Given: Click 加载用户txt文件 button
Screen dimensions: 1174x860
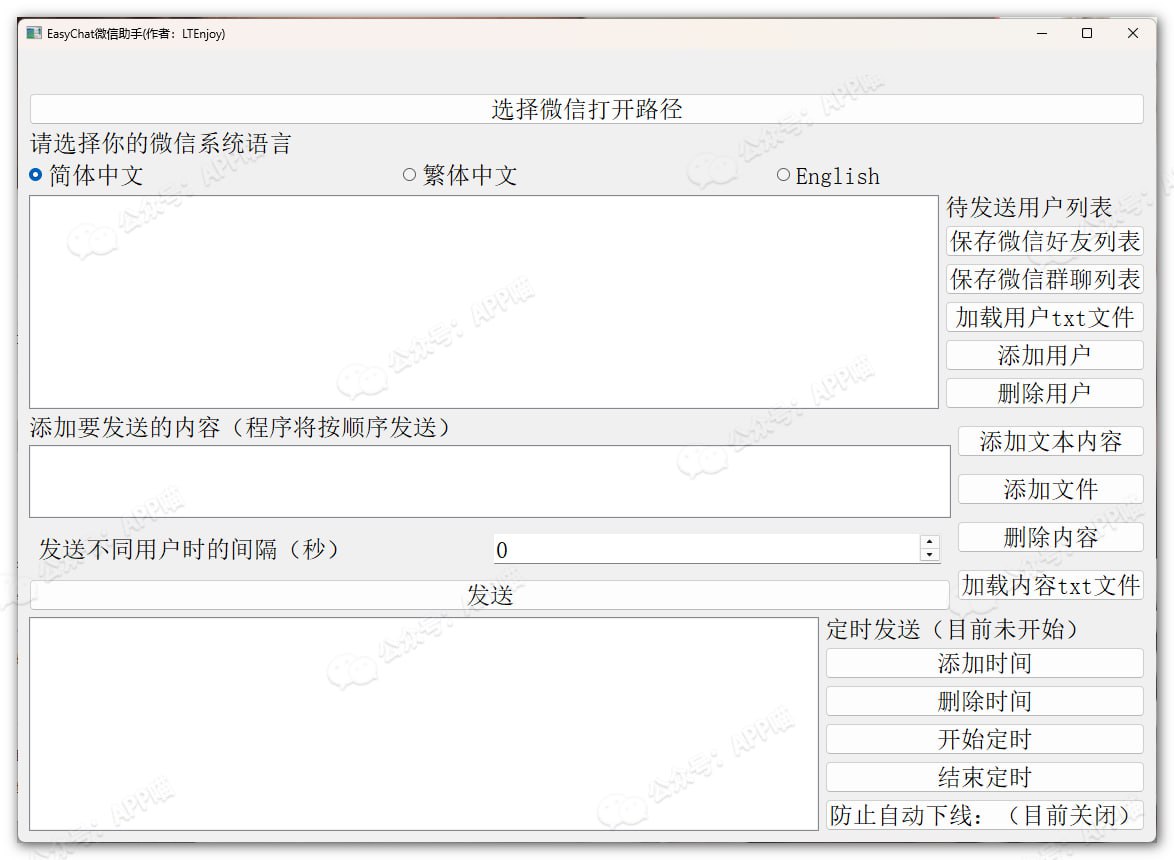Looking at the screenshot, I should 1044,317.
